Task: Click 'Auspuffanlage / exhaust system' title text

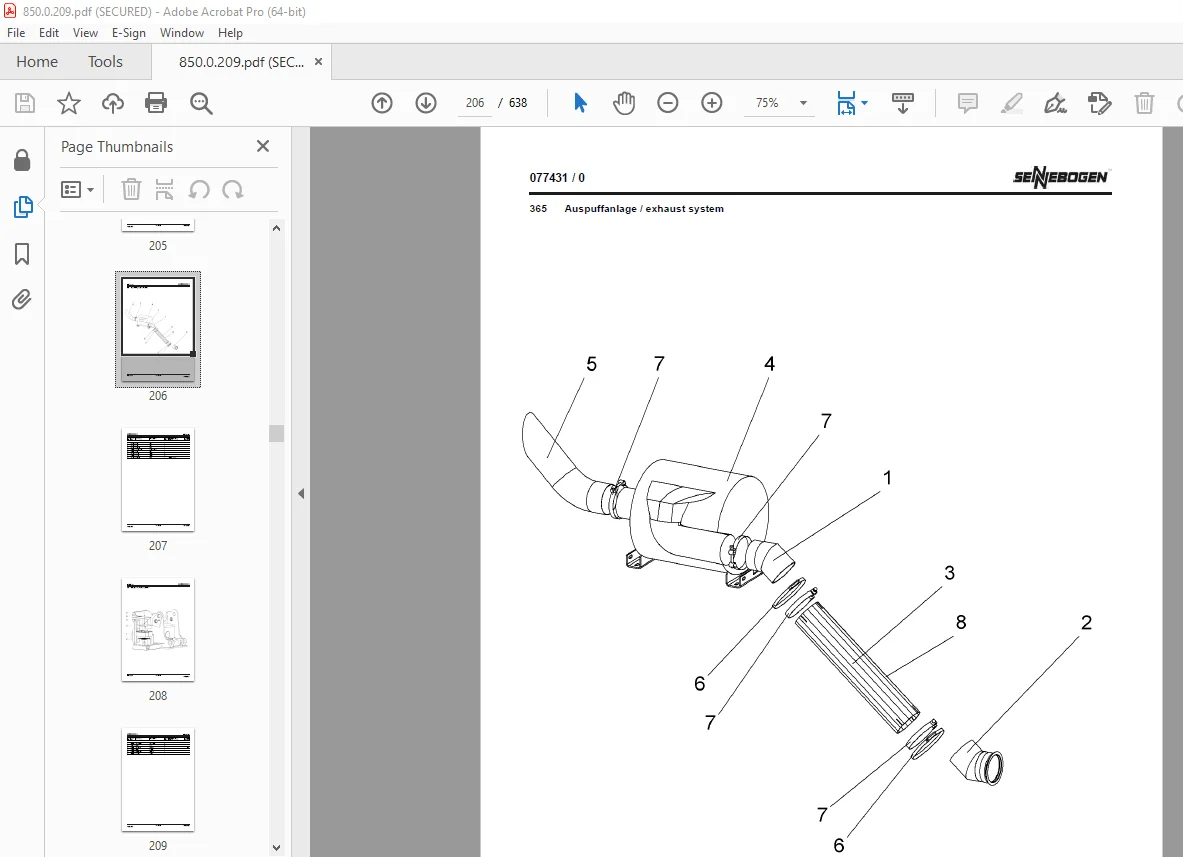Action: point(644,209)
